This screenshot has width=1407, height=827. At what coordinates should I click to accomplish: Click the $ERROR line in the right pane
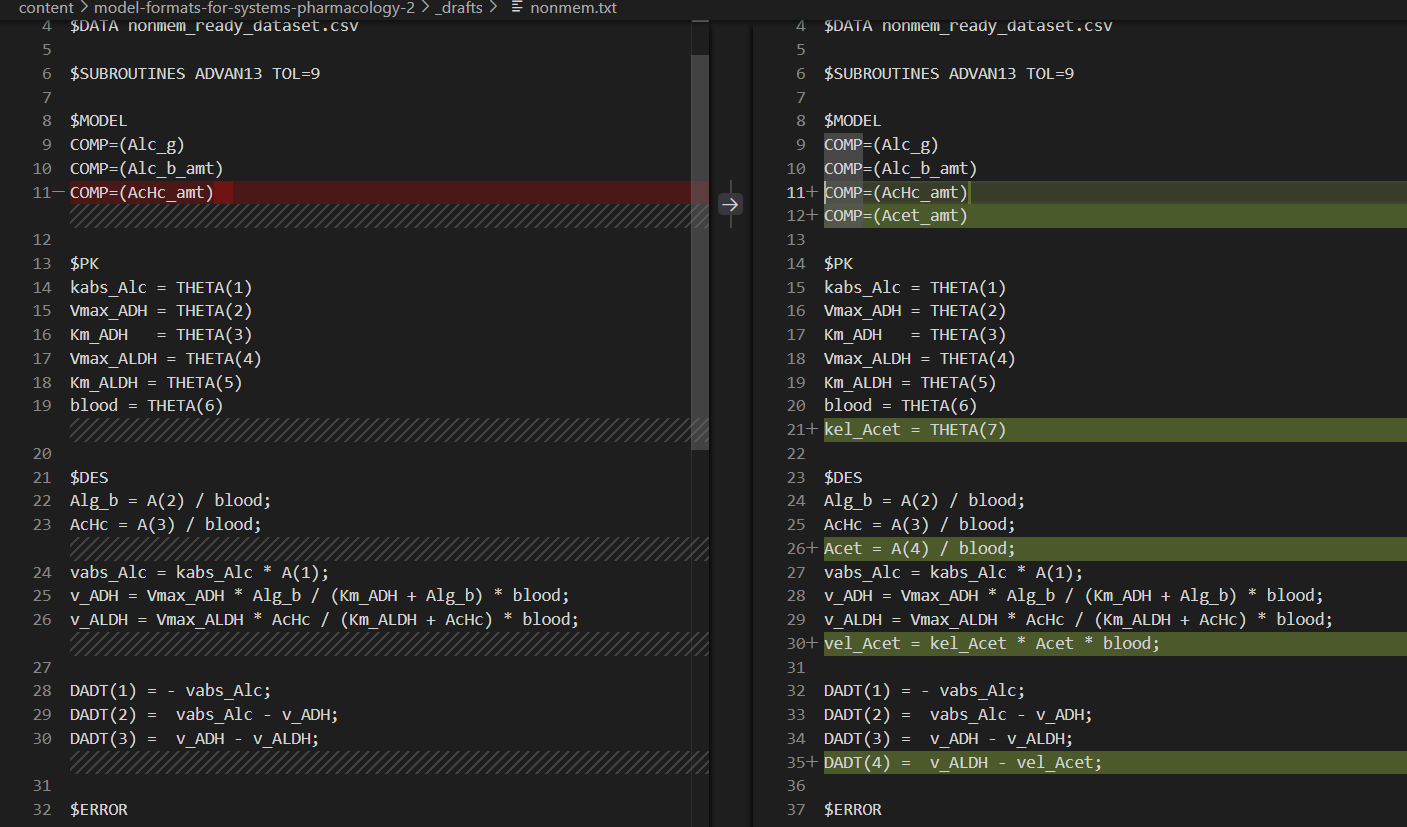pyautogui.click(x=853, y=810)
